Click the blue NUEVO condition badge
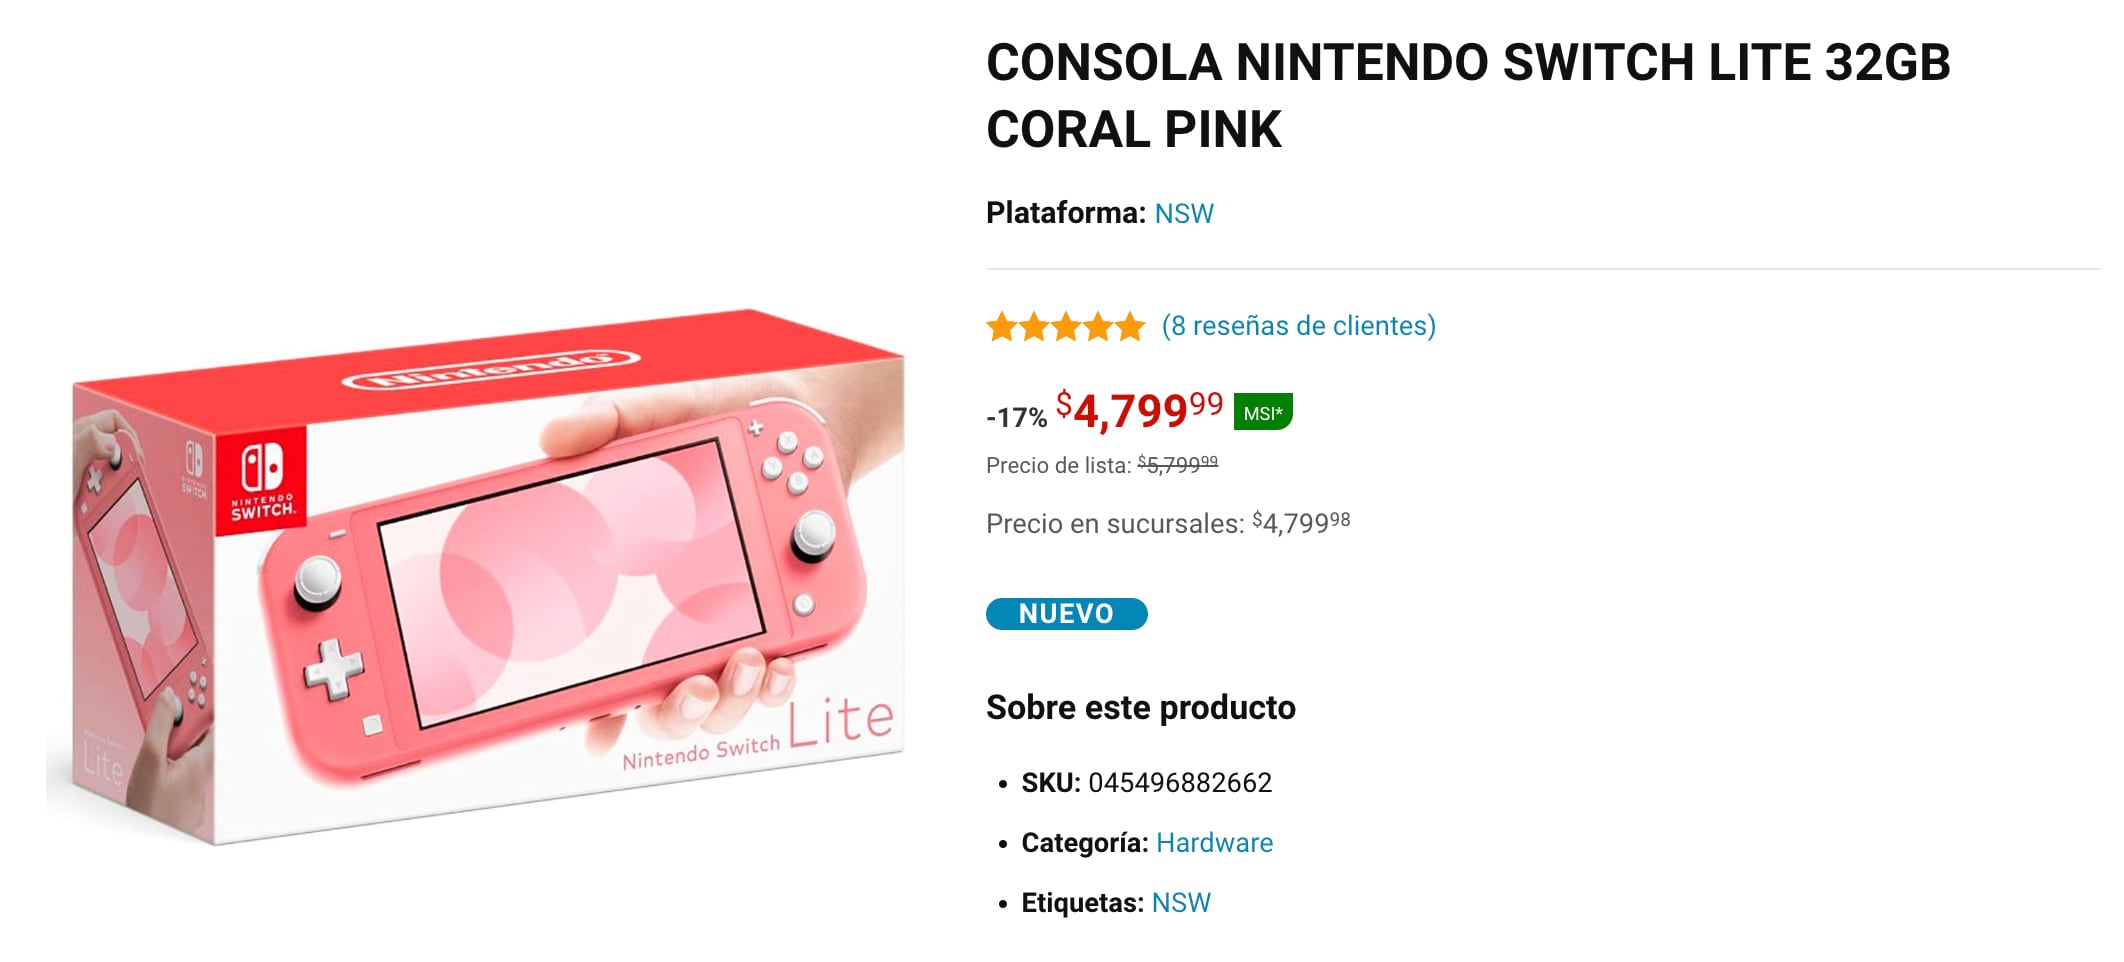 click(x=1066, y=614)
